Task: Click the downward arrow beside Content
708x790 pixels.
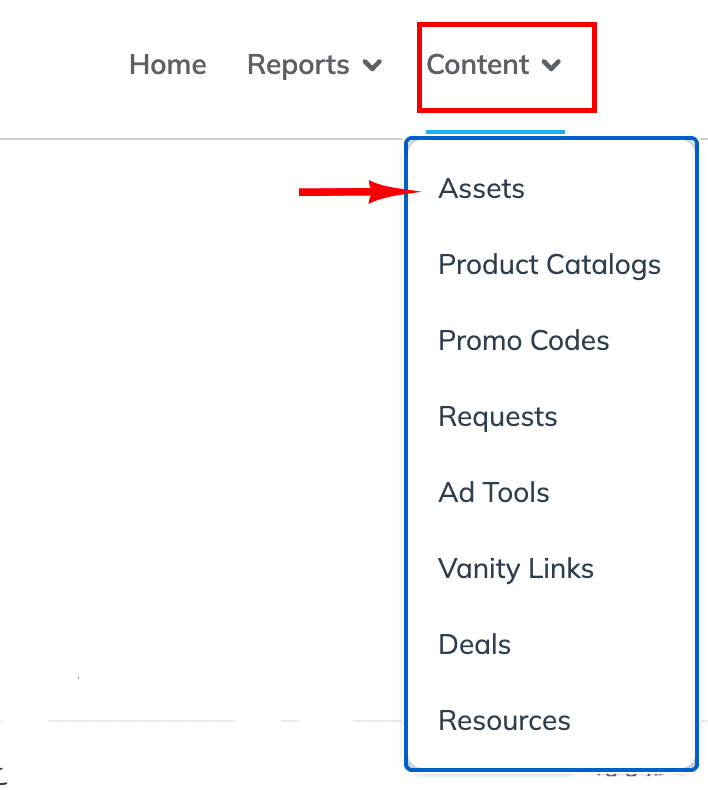Action: [551, 66]
